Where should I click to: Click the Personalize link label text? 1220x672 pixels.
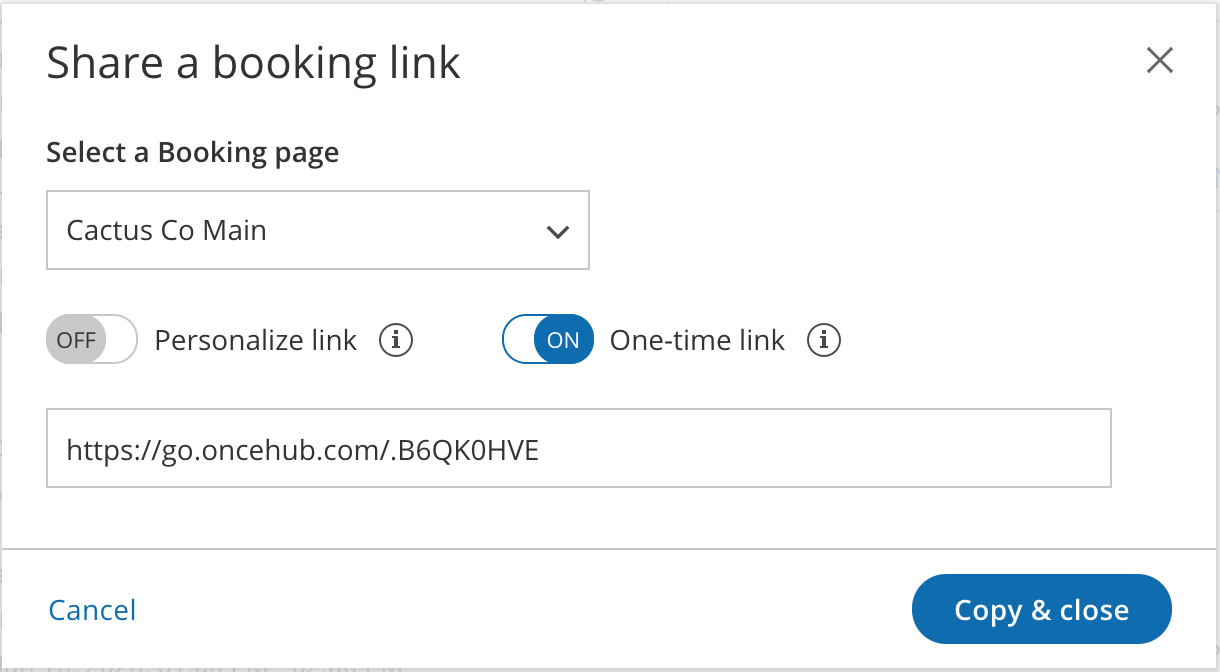point(255,340)
